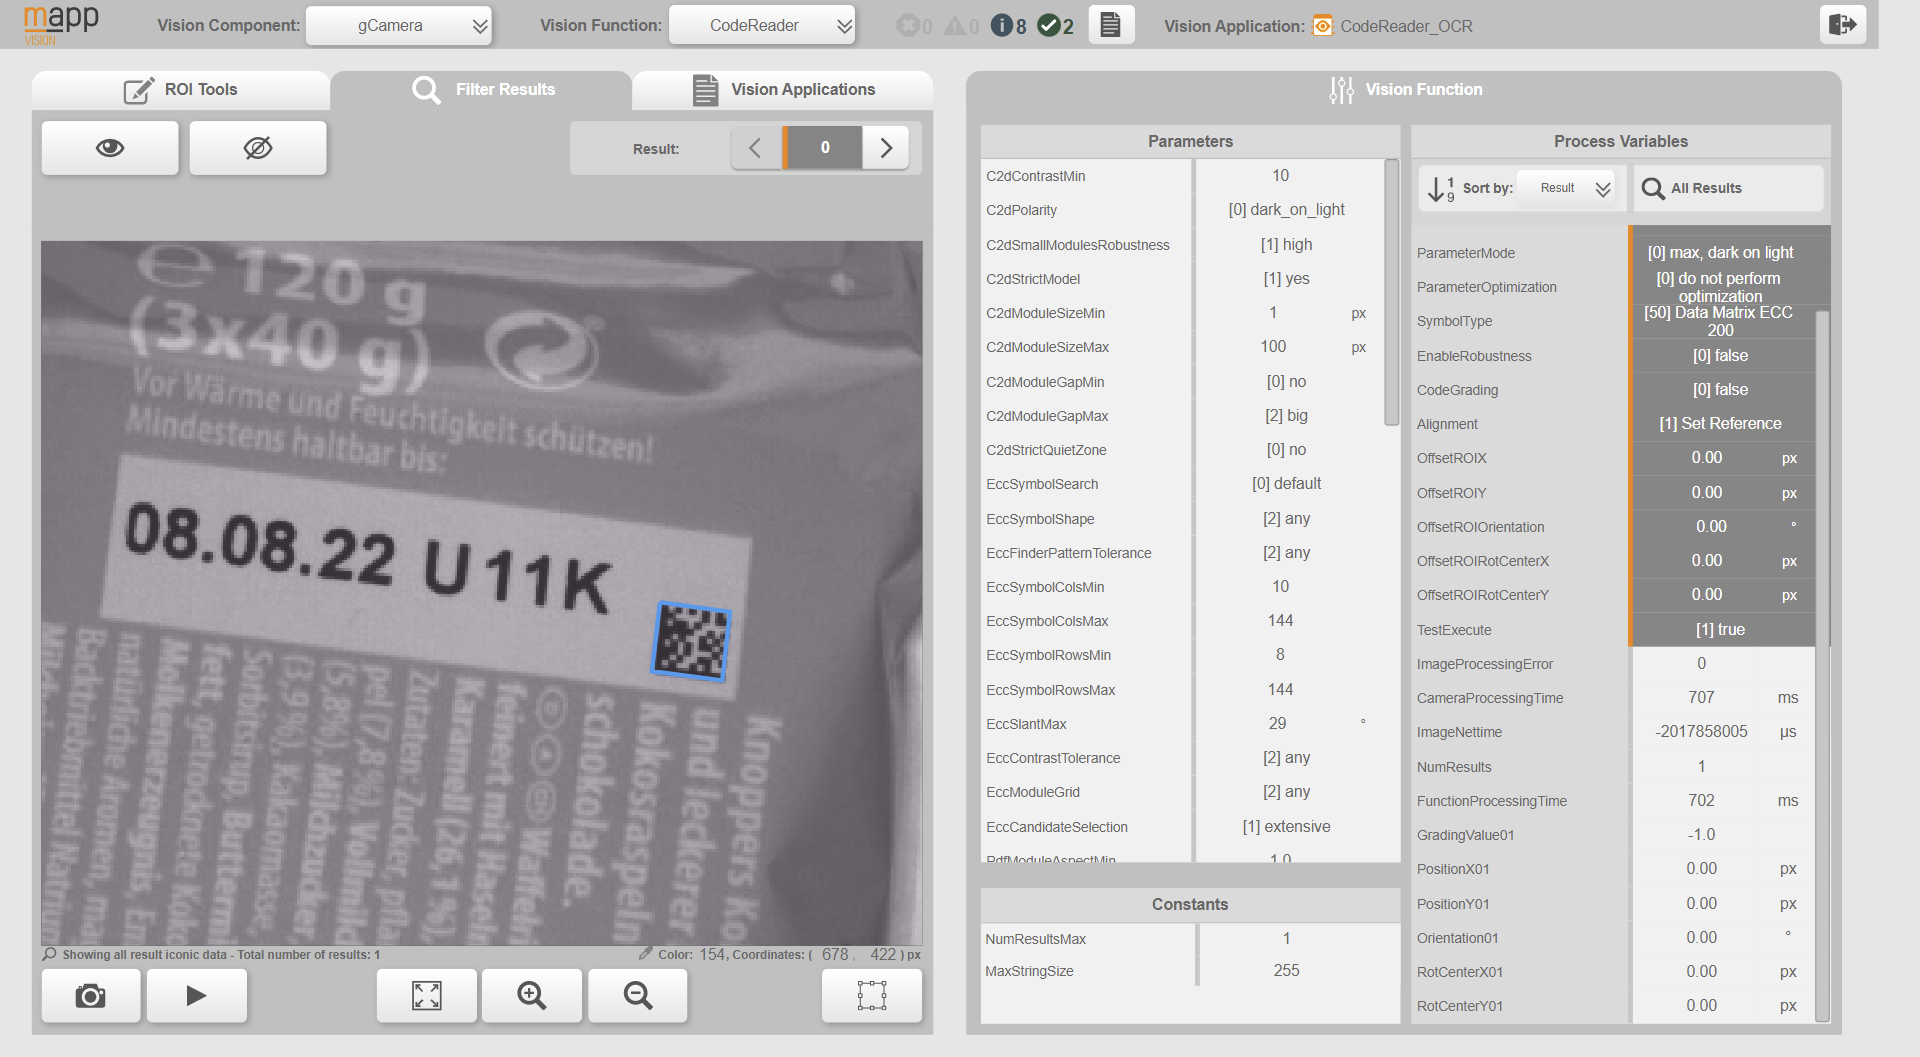The height and width of the screenshot is (1057, 1920).
Task: Change Alignment Set Reference value
Action: 1722,423
